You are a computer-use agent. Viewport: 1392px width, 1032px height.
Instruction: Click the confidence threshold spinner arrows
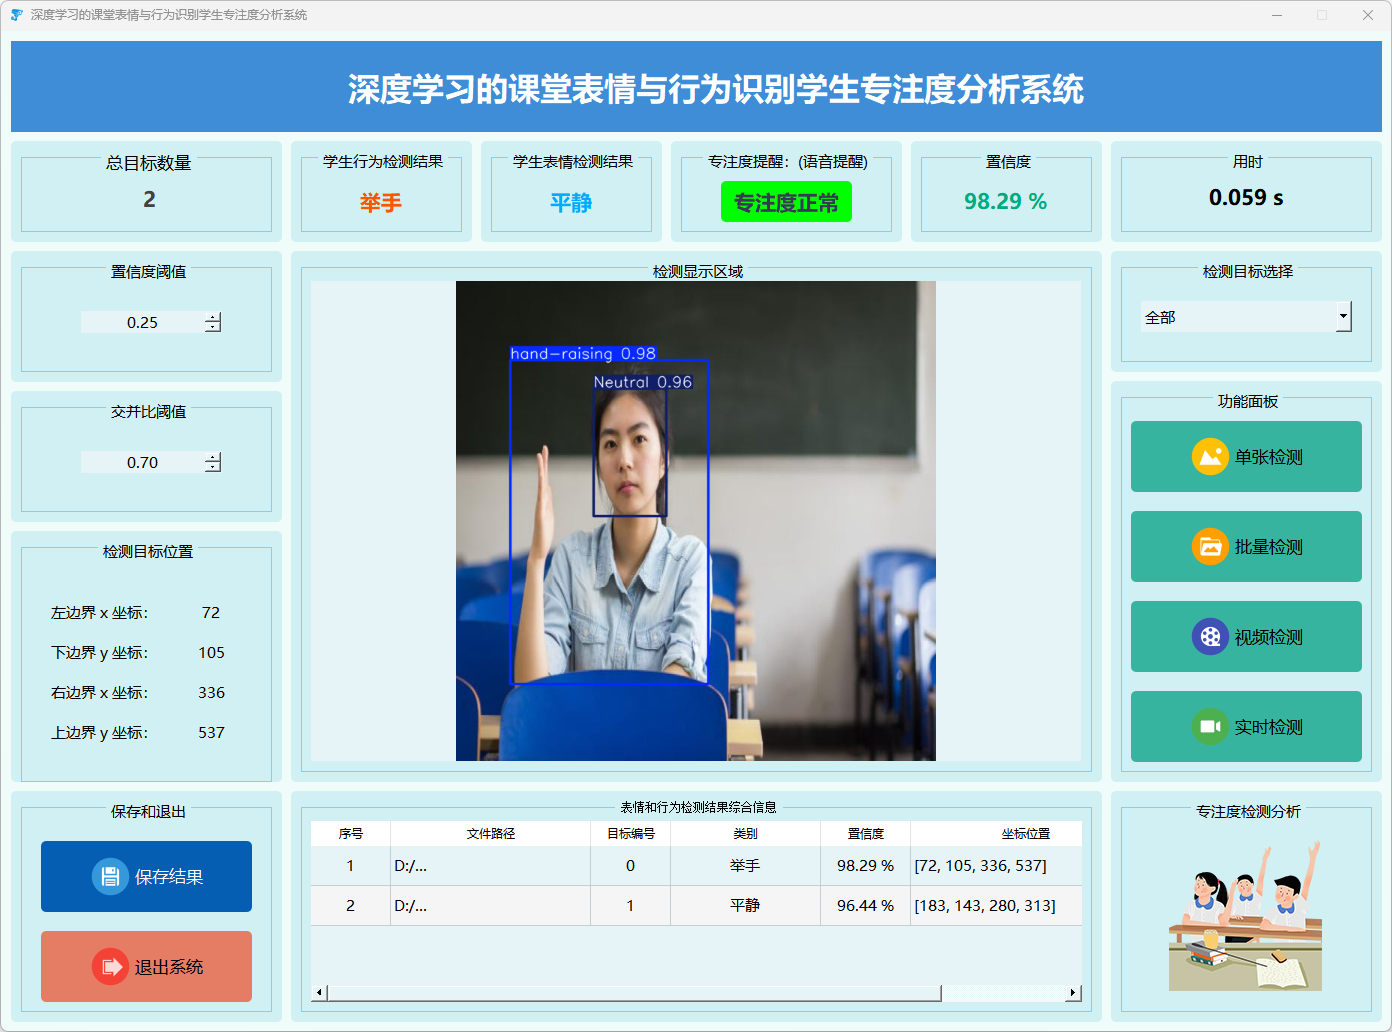tap(213, 322)
